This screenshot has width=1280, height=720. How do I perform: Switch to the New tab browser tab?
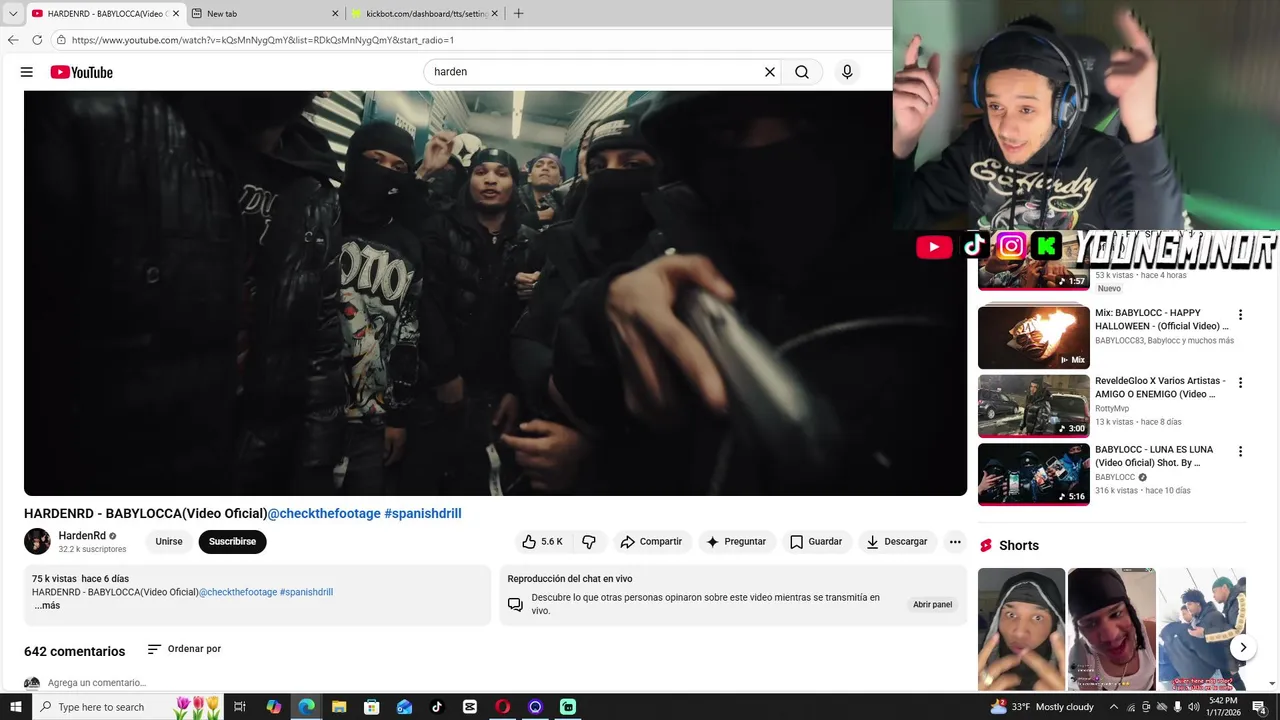coord(265,14)
